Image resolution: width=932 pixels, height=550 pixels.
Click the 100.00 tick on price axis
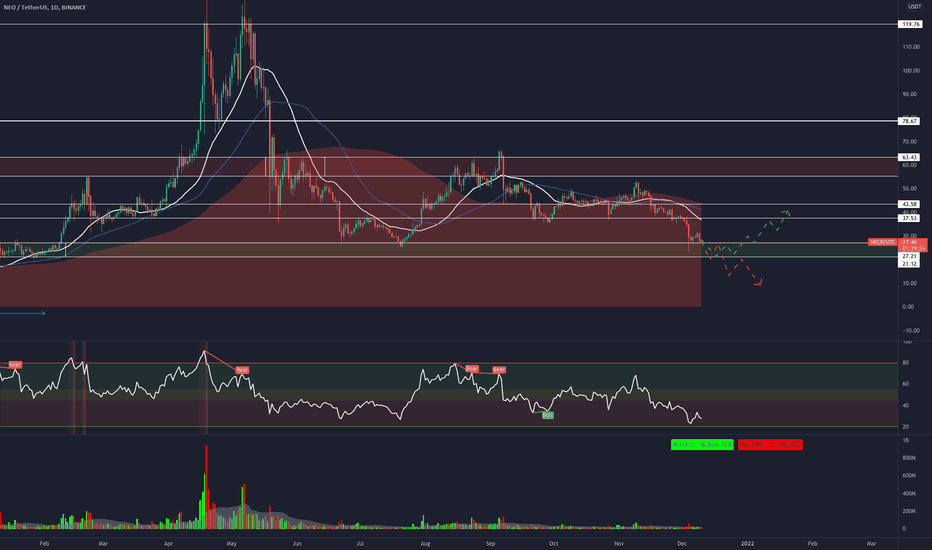909,70
